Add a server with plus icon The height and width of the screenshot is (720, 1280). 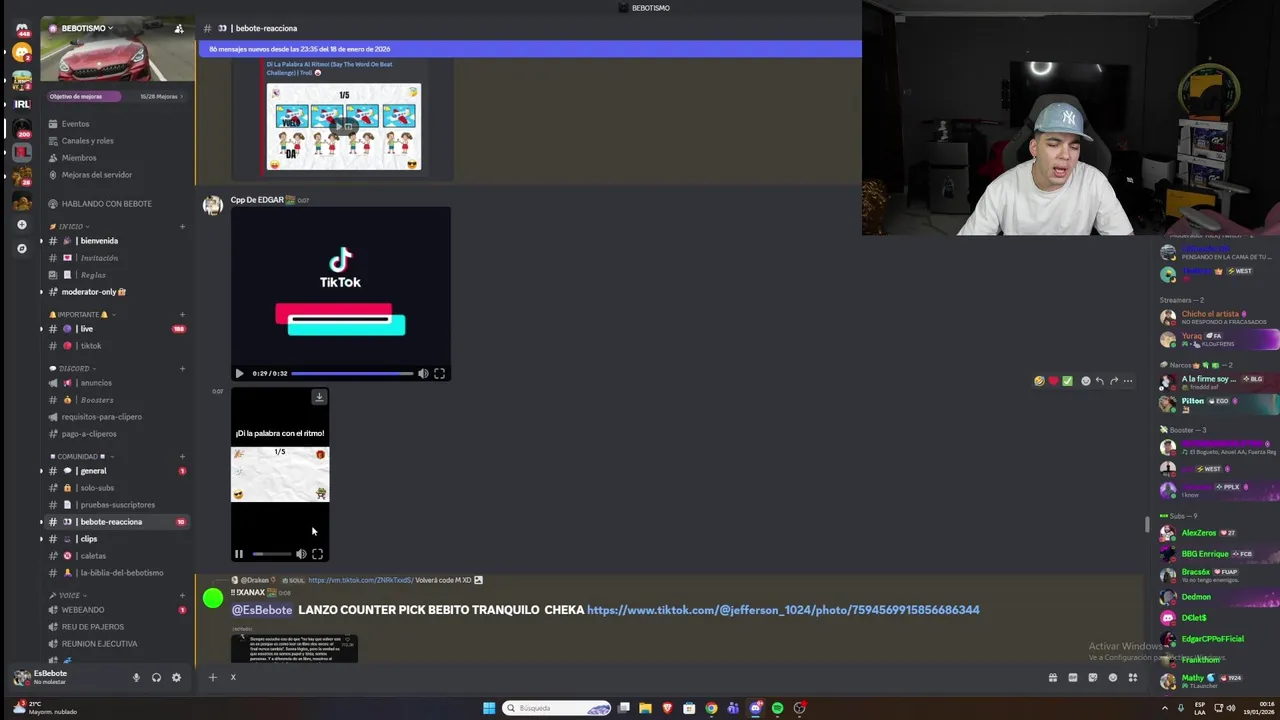pos(22,225)
